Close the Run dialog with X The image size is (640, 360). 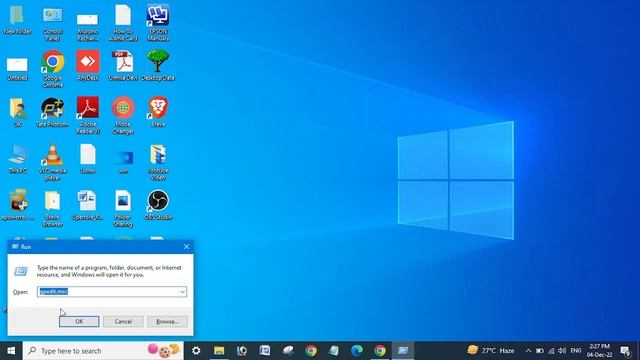[187, 247]
